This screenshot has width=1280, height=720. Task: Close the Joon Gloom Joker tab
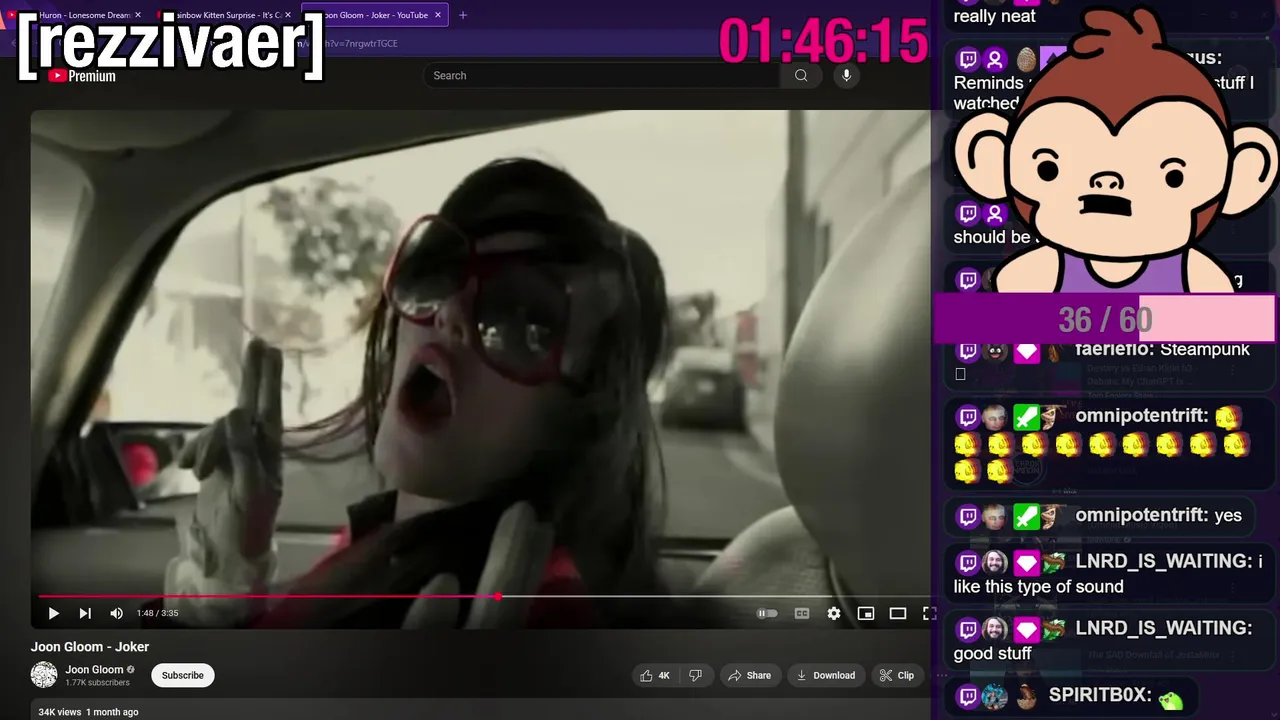coord(438,15)
